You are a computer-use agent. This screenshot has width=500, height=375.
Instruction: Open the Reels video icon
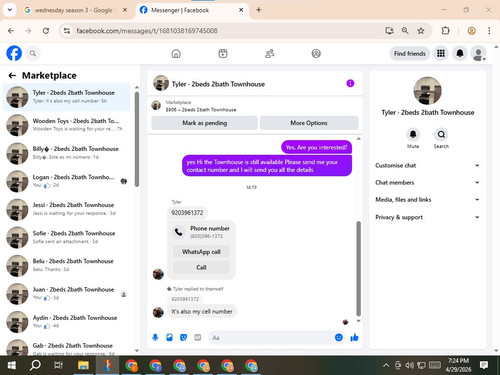(x=223, y=53)
